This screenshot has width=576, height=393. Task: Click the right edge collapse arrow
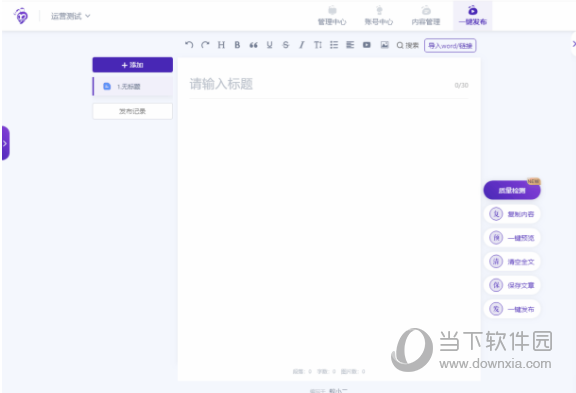tap(573, 44)
